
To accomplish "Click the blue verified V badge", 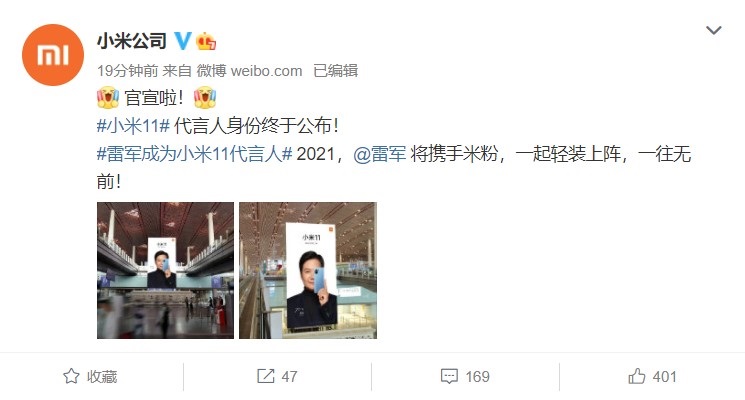I will point(183,41).
